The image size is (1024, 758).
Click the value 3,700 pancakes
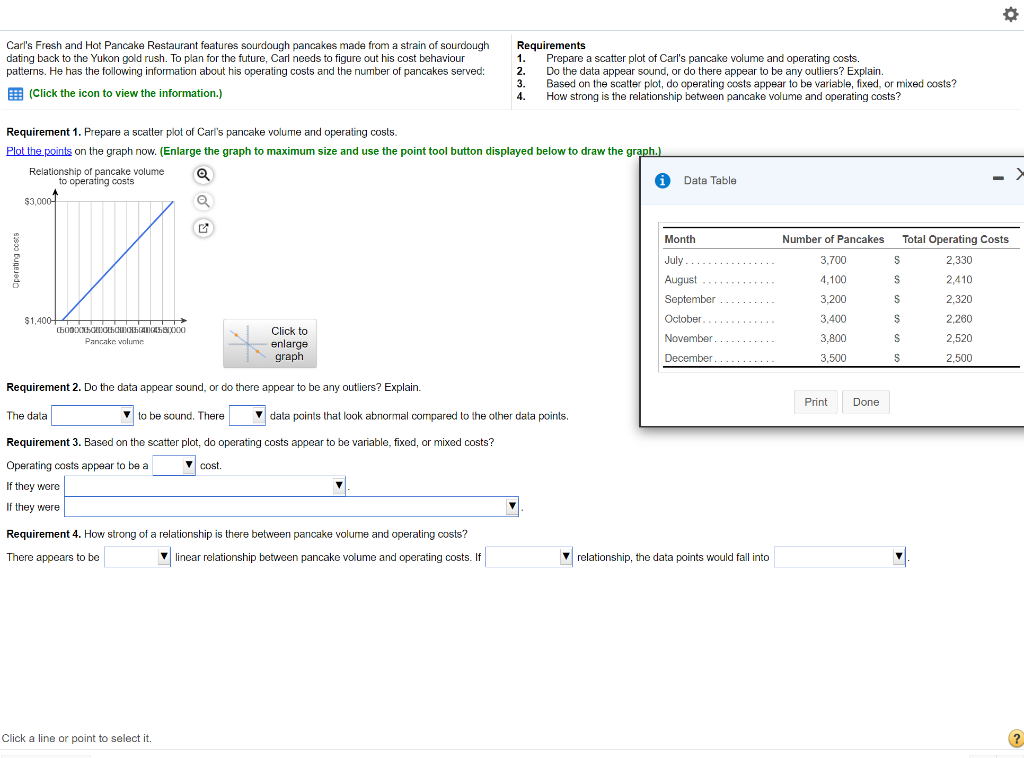(x=833, y=260)
